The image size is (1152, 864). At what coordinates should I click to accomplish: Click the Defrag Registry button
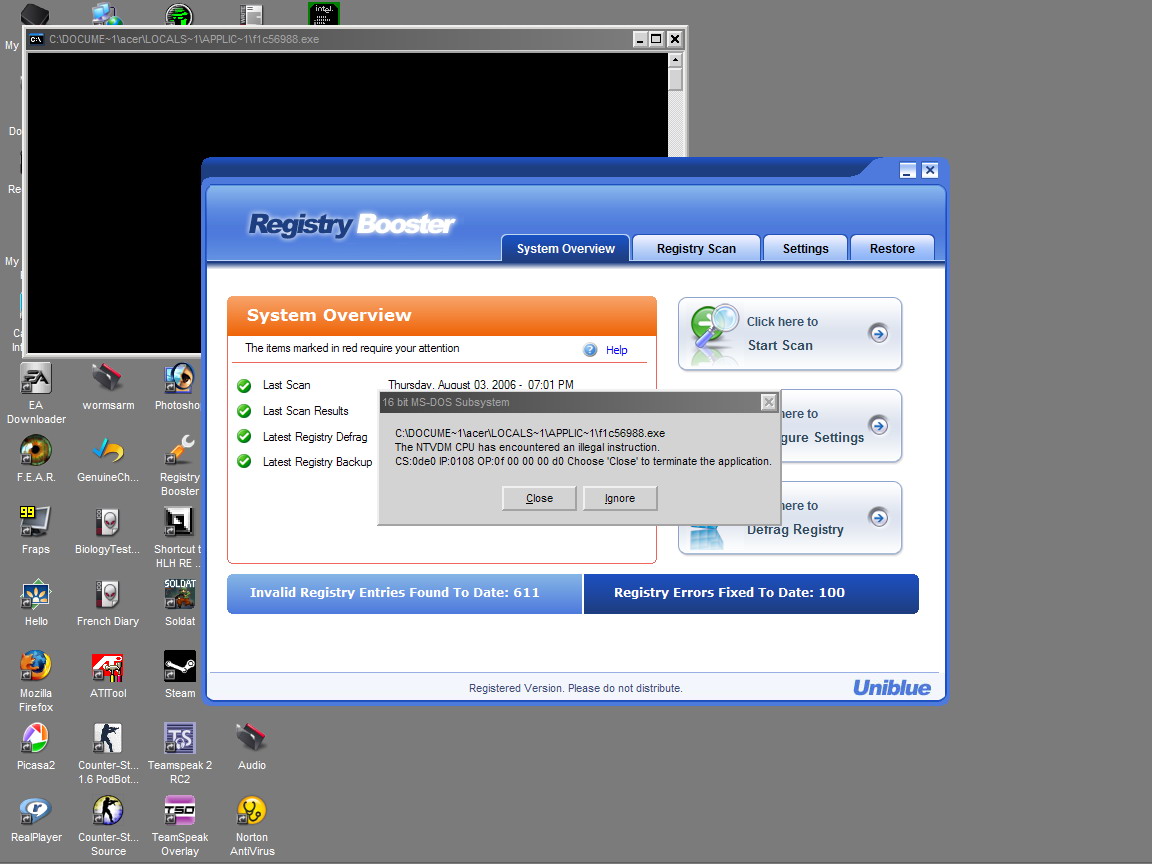[790, 517]
